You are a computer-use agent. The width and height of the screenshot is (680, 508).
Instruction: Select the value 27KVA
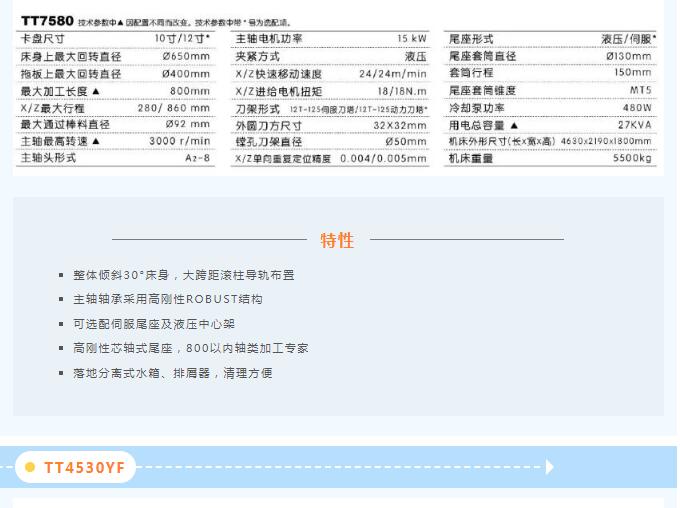(x=634, y=125)
